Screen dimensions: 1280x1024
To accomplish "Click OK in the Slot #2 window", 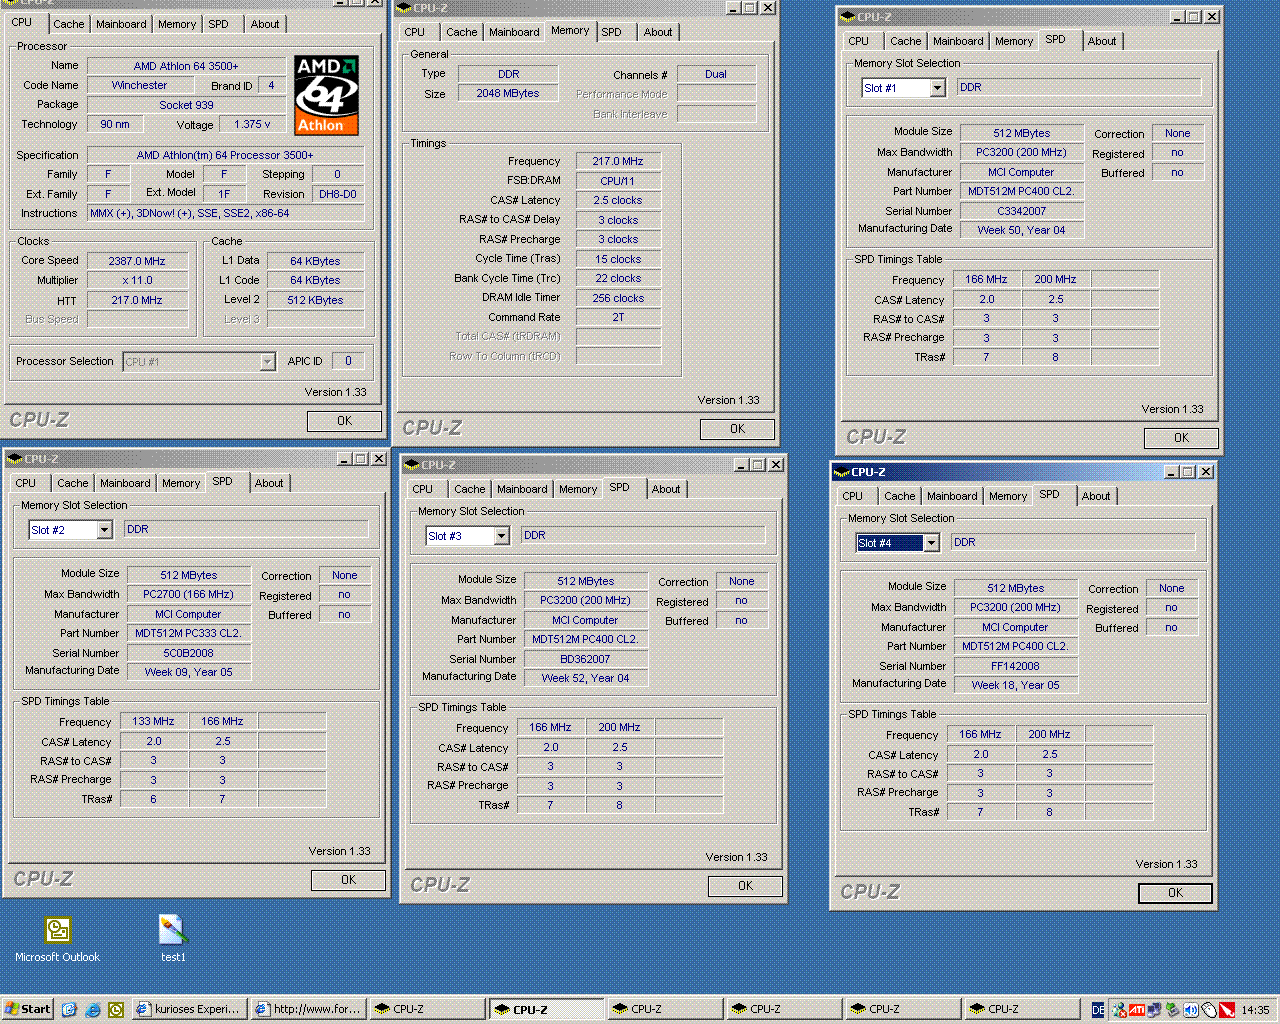I will [x=348, y=880].
